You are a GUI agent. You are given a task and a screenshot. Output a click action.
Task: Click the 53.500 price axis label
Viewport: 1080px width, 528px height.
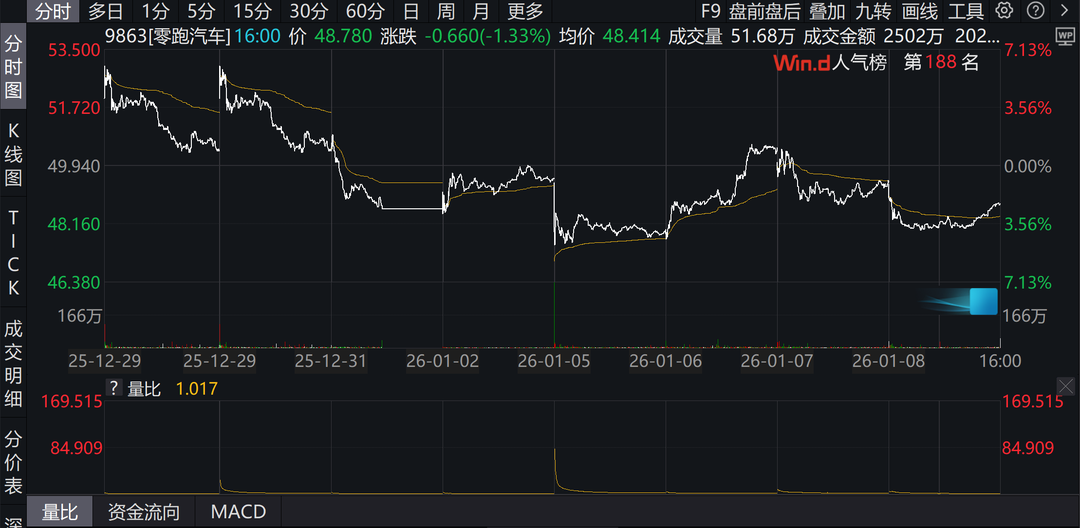point(73,50)
